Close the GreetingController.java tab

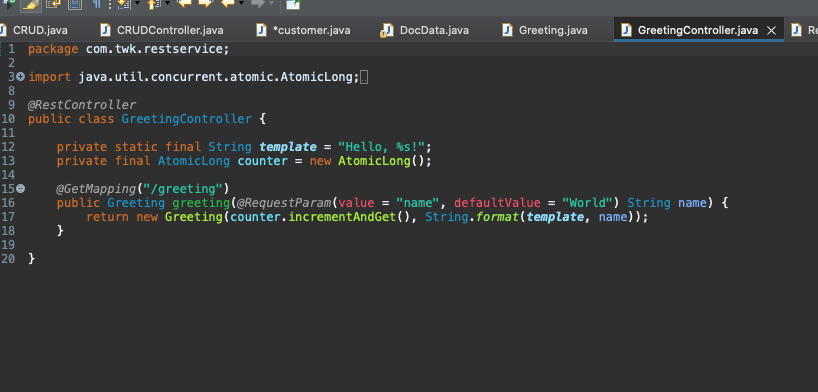click(x=772, y=31)
